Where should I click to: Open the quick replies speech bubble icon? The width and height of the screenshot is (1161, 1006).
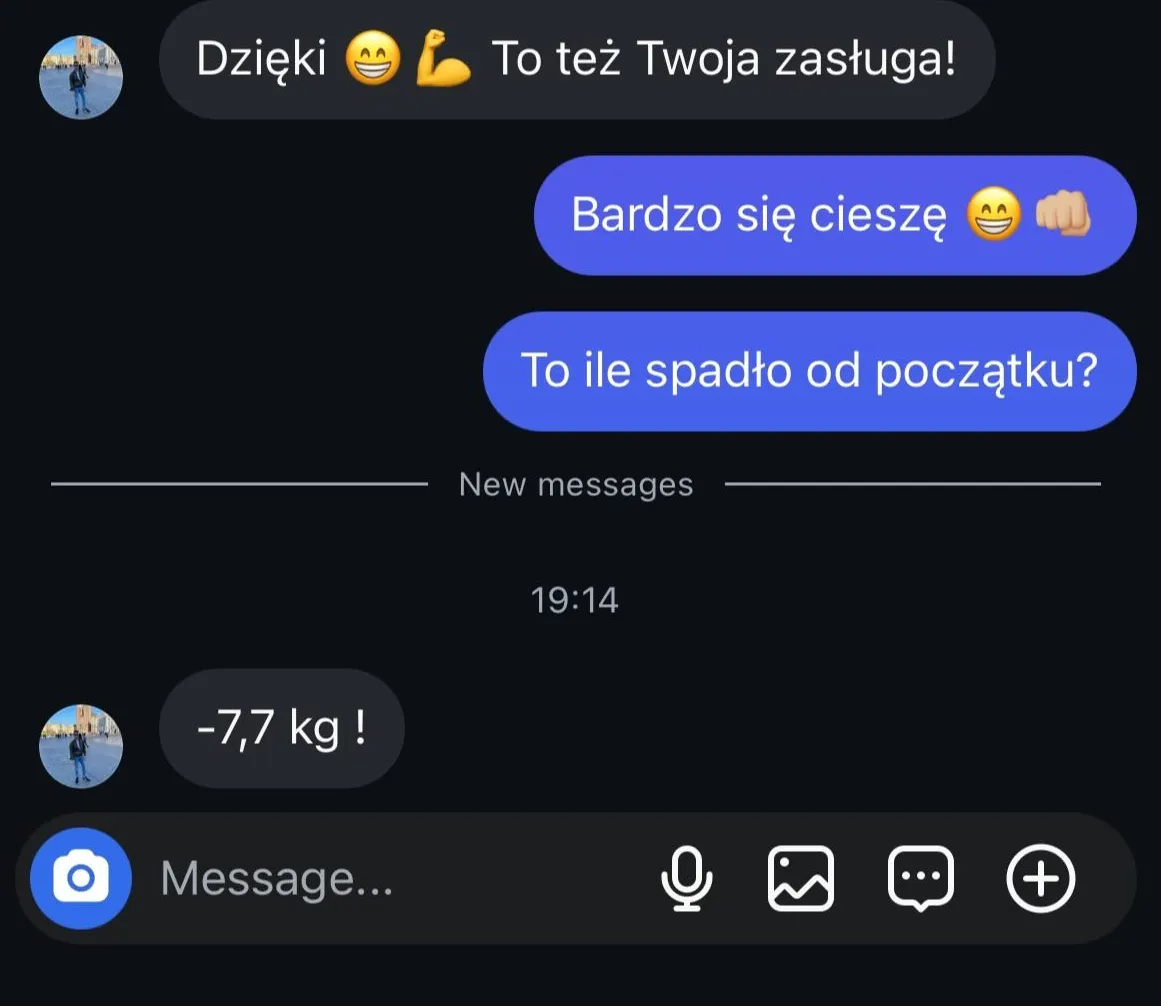pyautogui.click(x=920, y=878)
